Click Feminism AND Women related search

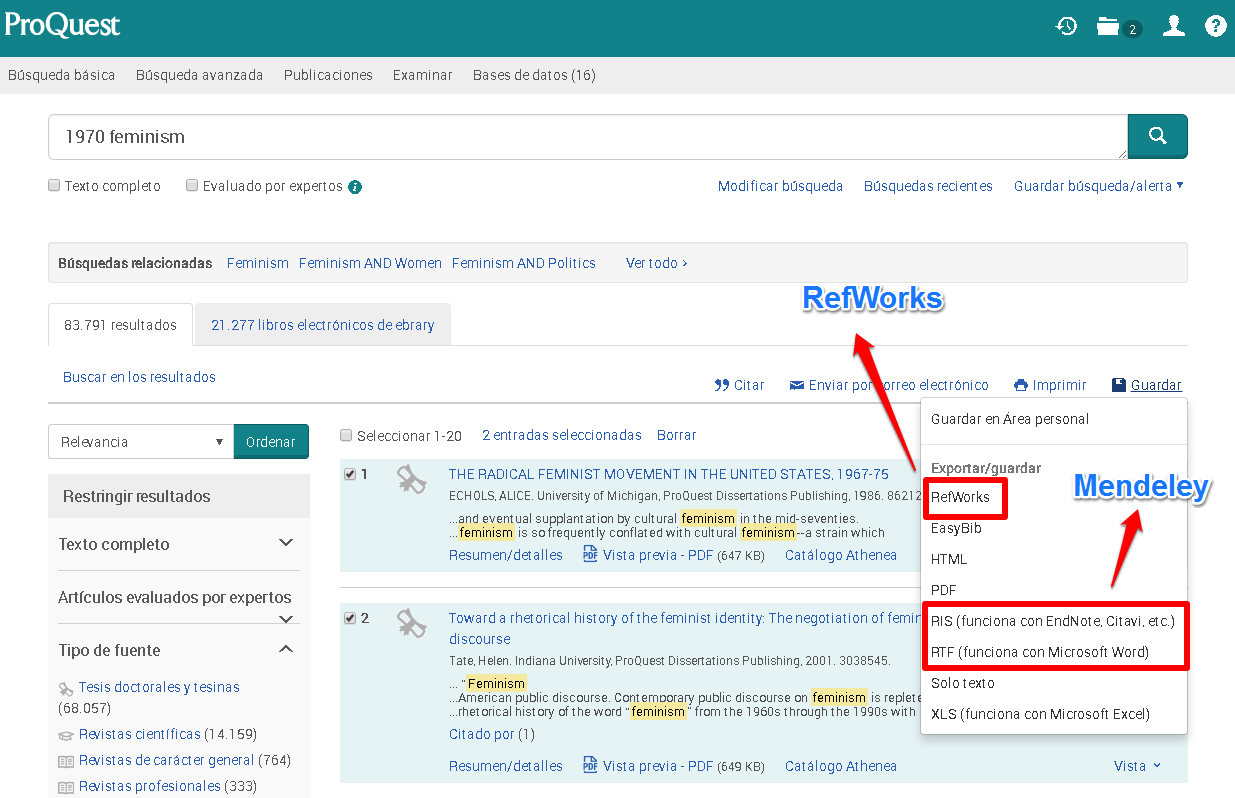370,263
